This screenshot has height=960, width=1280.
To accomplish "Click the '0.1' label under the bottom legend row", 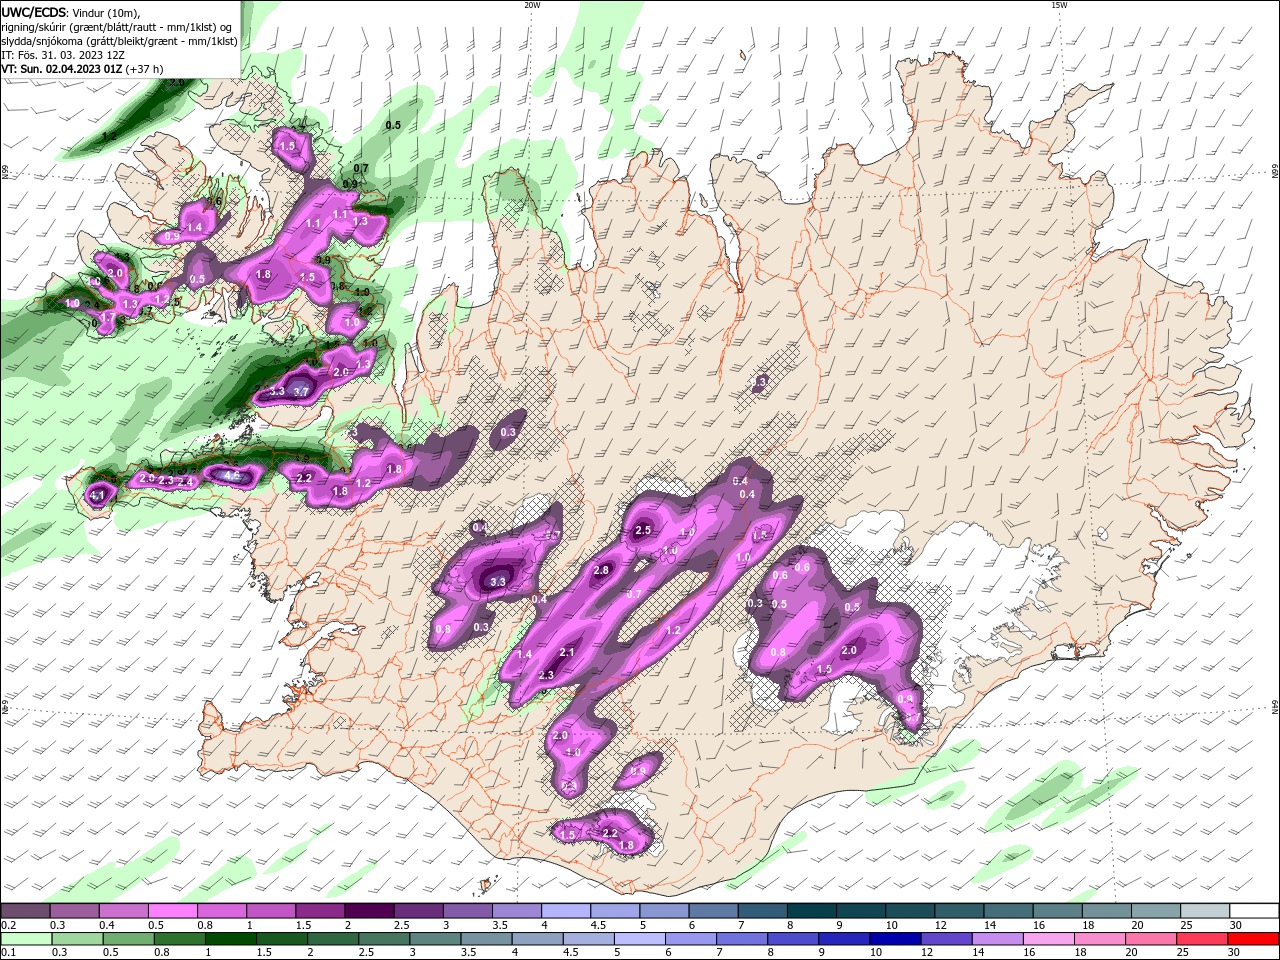I will click(x=8, y=953).
